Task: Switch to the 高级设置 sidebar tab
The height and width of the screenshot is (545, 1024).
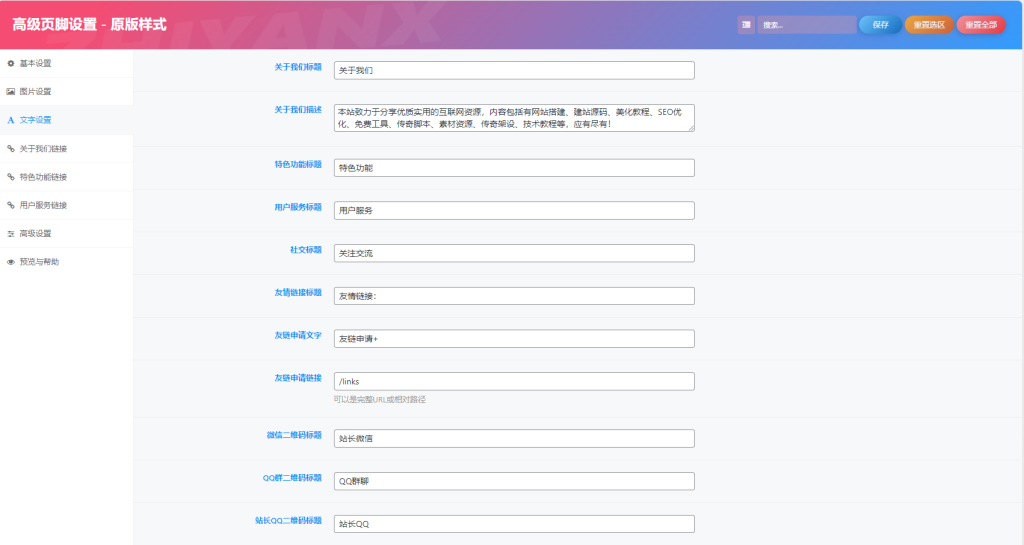Action: pyautogui.click(x=66, y=233)
